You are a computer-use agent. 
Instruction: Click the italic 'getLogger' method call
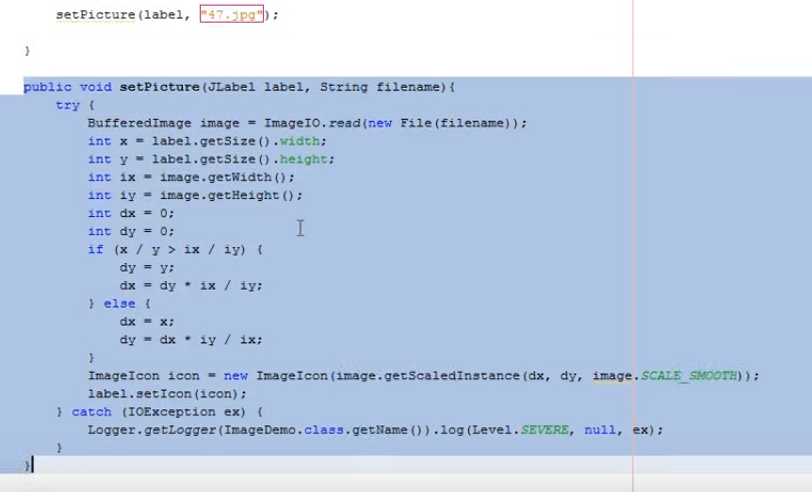pos(180,430)
